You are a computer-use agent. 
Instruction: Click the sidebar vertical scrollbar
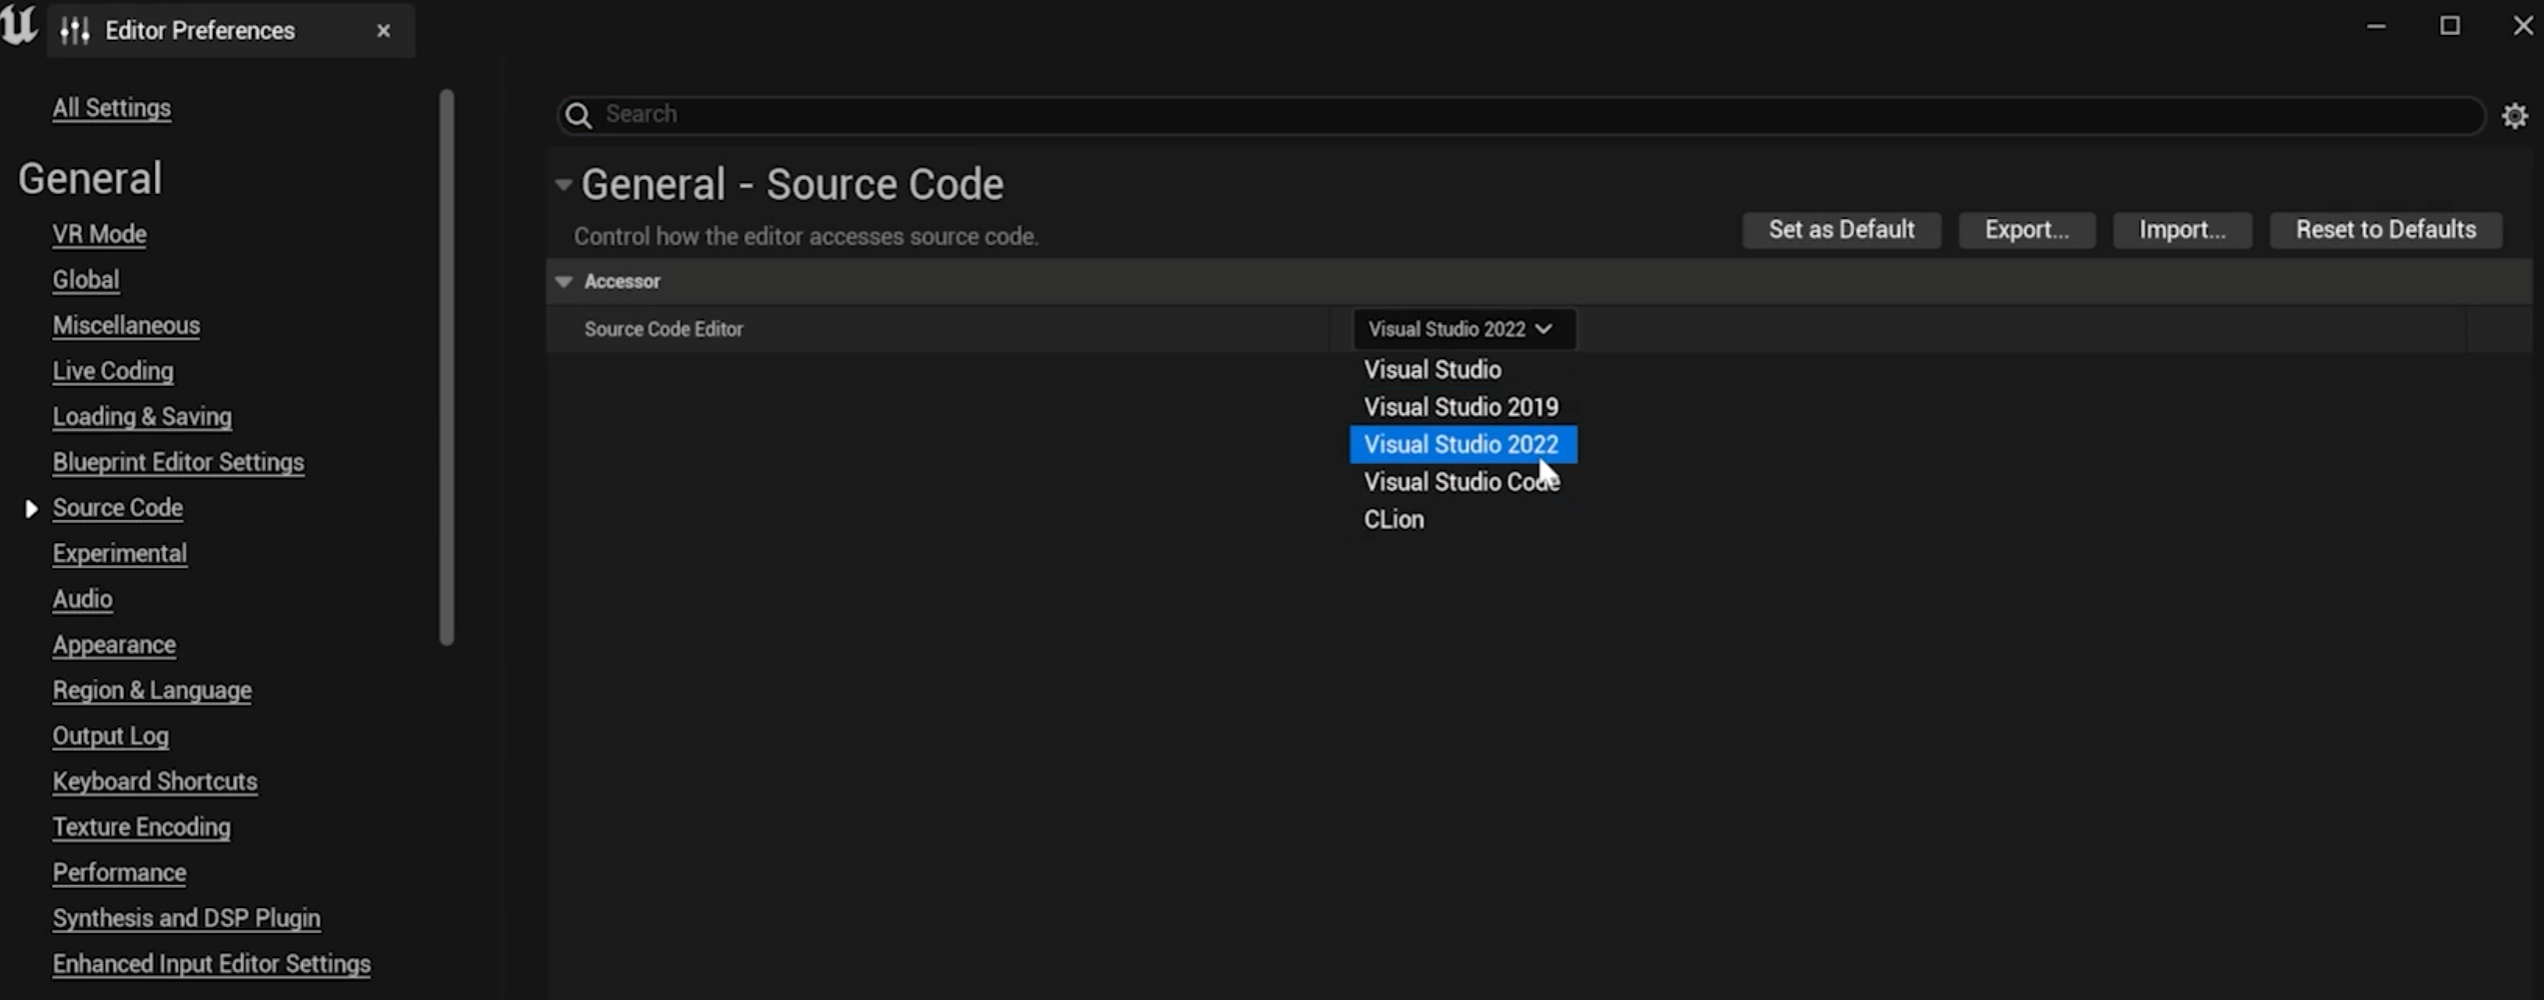[447, 368]
